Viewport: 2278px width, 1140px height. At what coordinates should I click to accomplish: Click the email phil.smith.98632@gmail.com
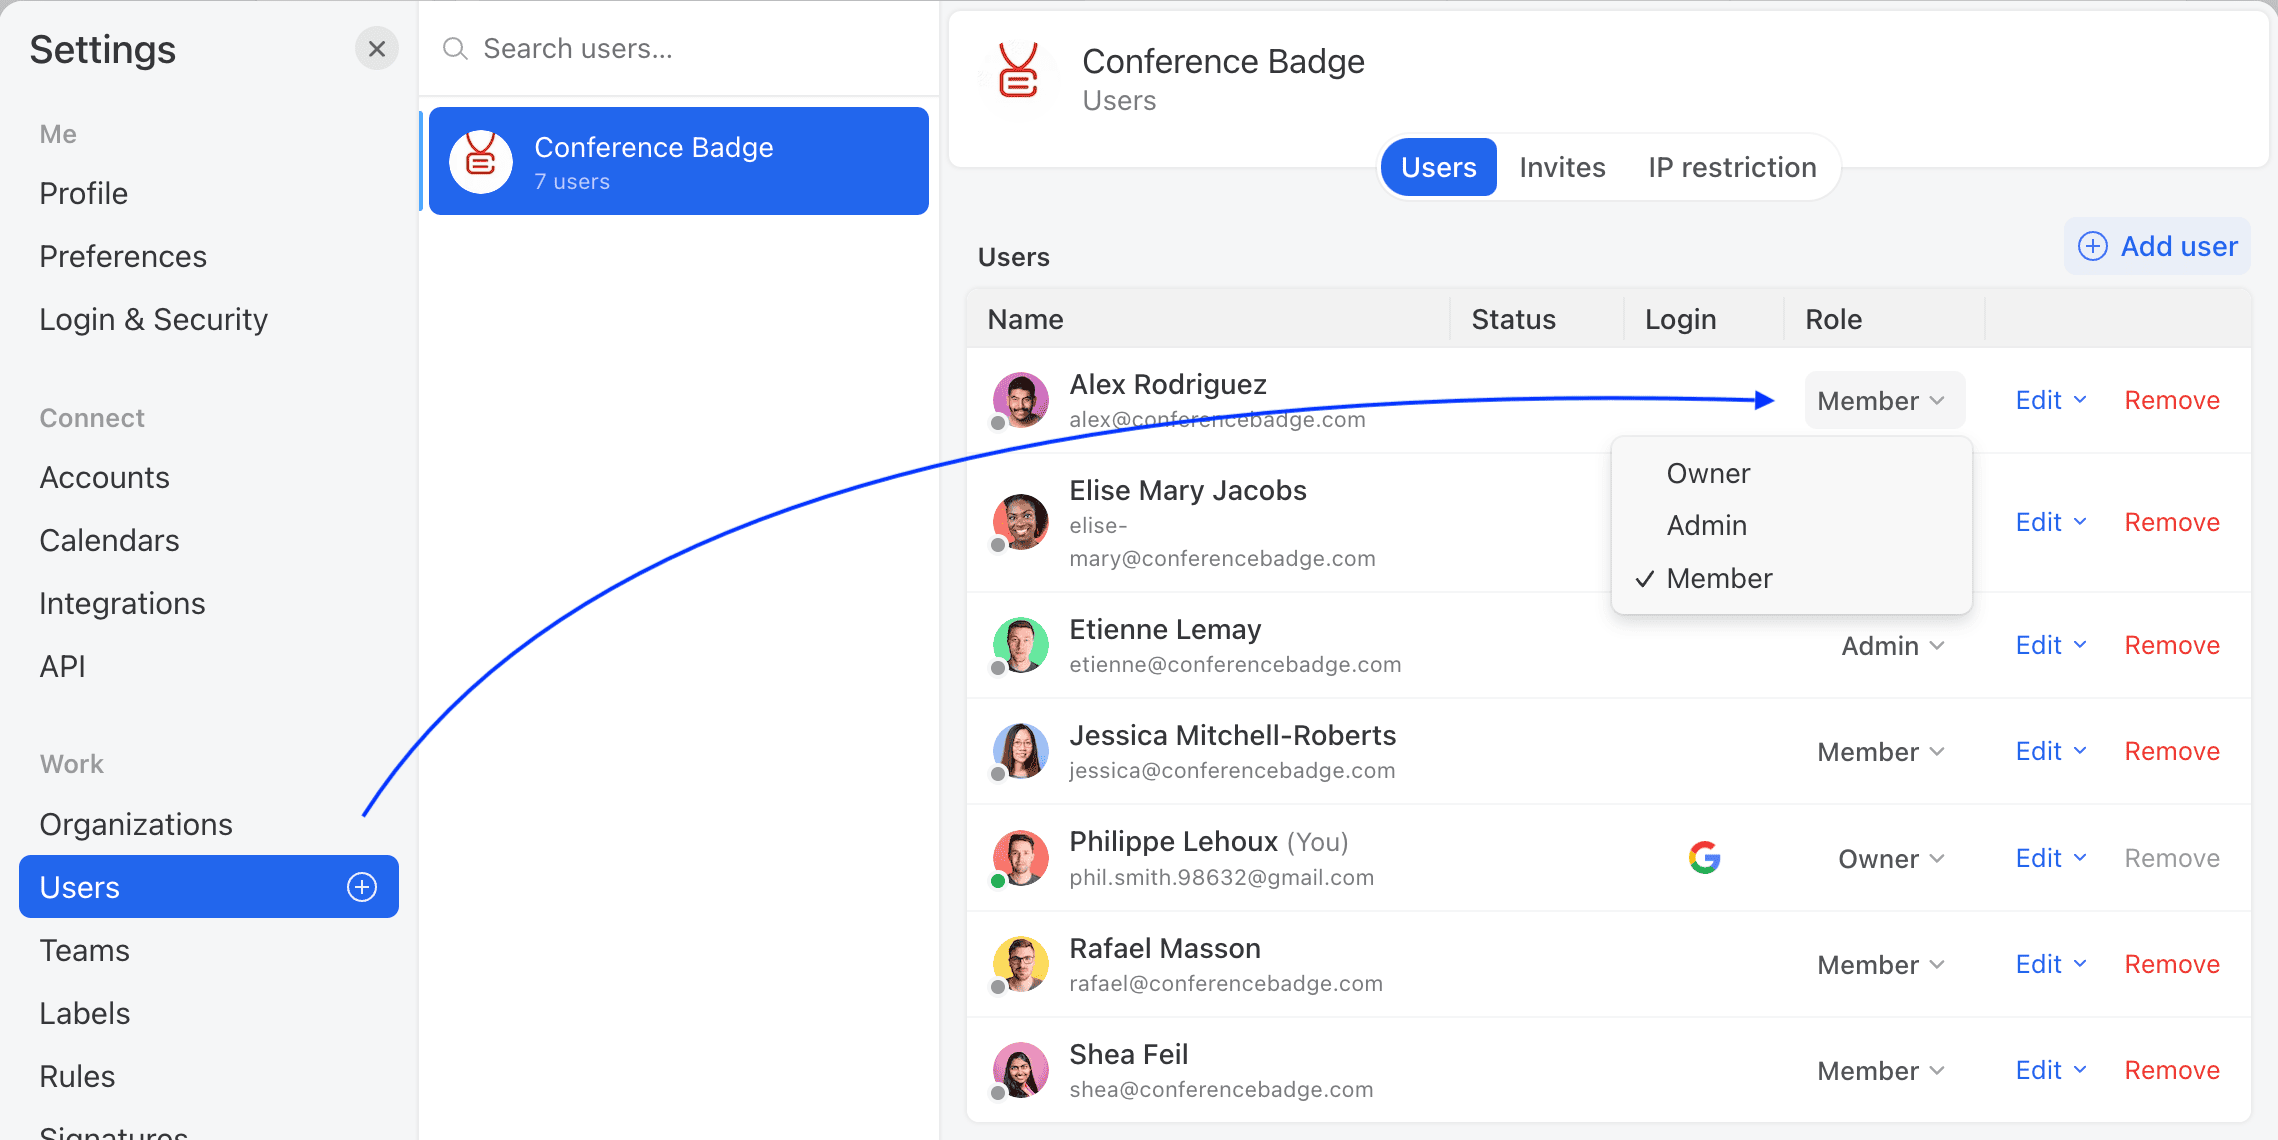(x=1221, y=877)
